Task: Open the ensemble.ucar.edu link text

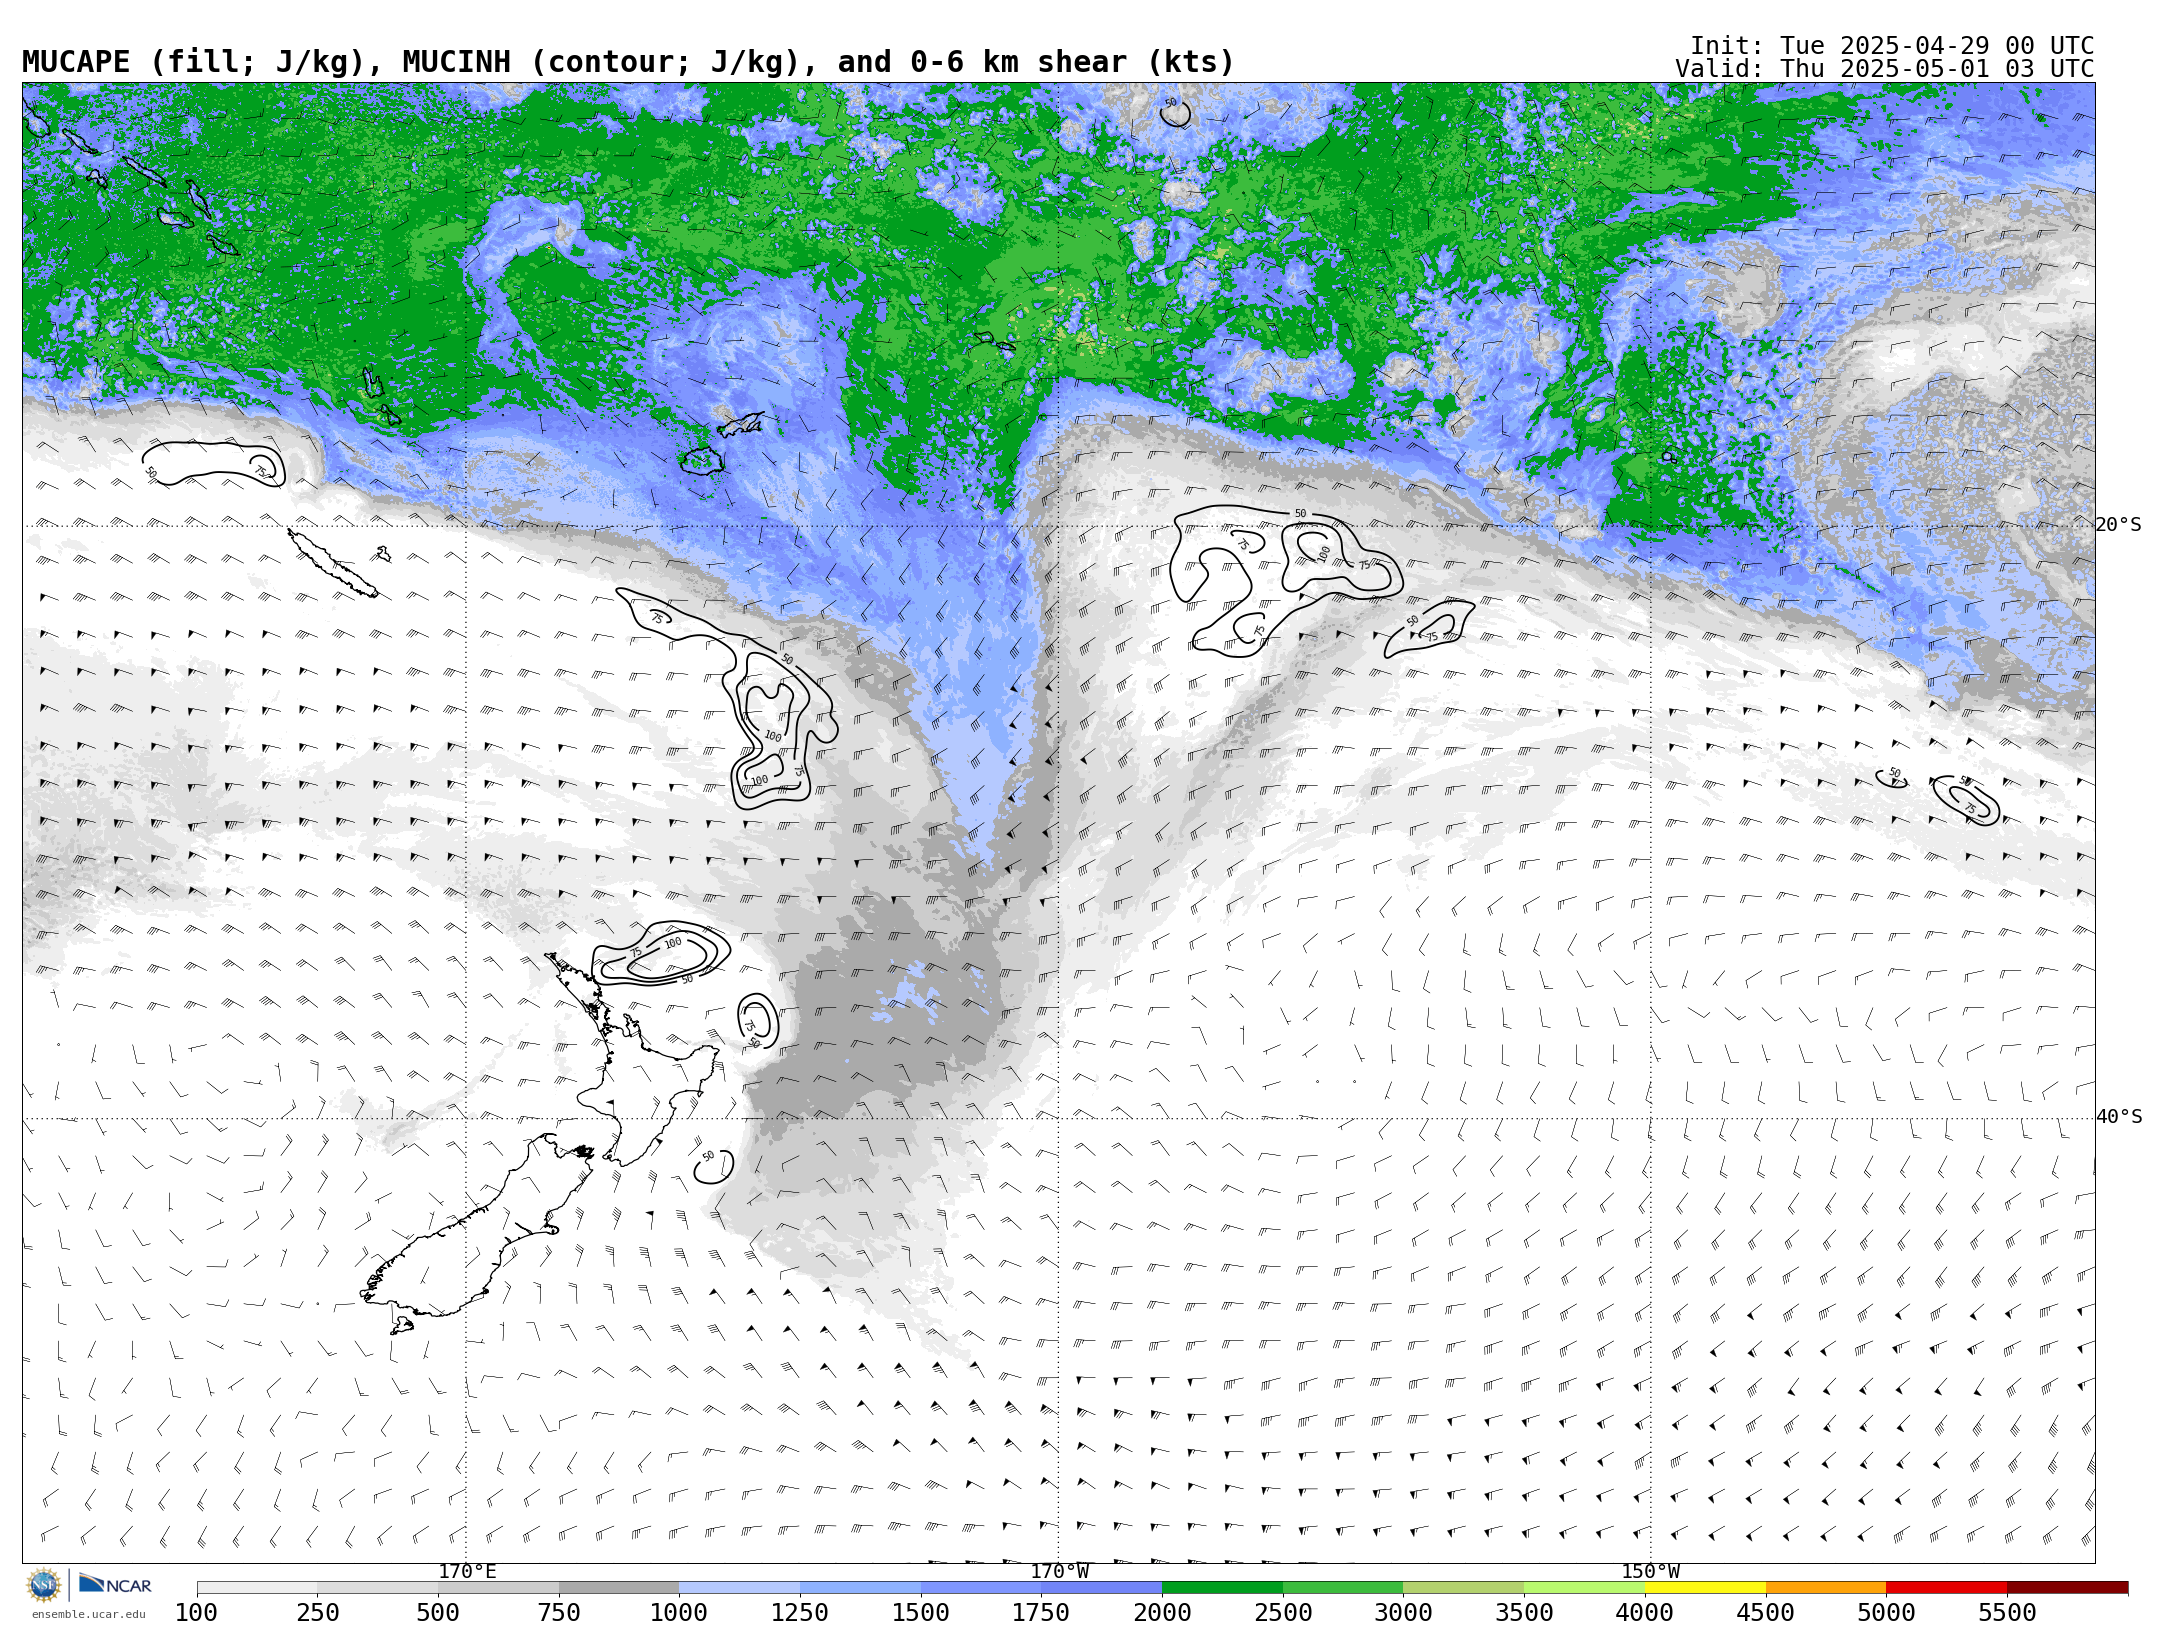Action: pos(88,1614)
